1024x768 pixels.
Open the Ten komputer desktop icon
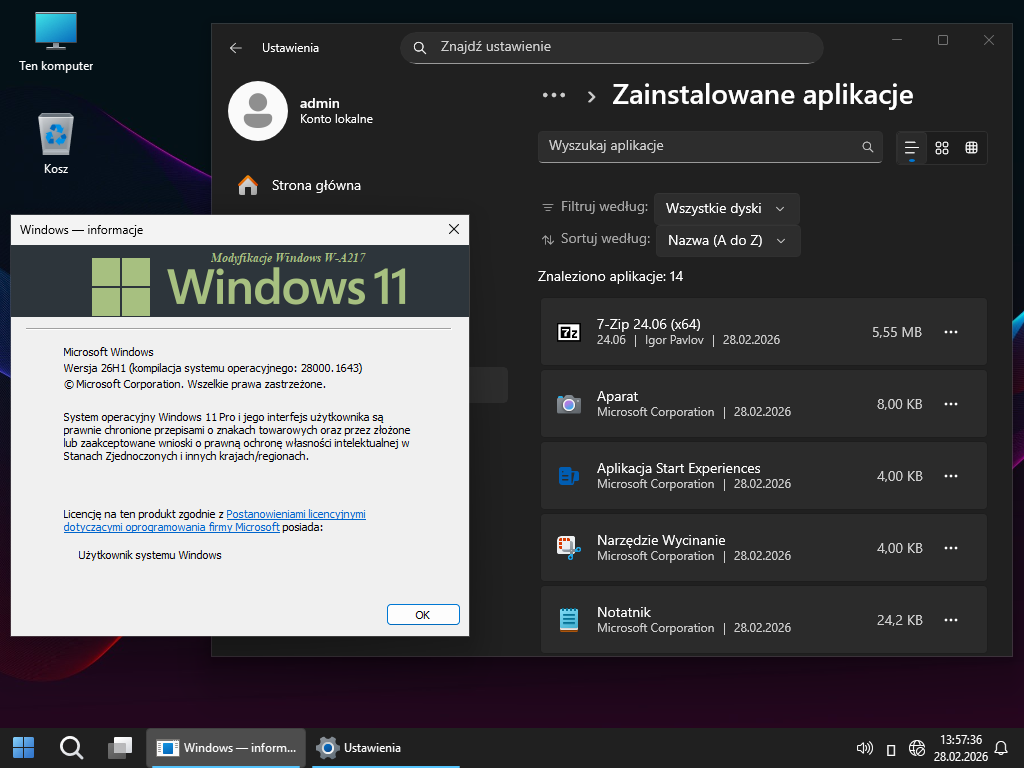coord(56,40)
